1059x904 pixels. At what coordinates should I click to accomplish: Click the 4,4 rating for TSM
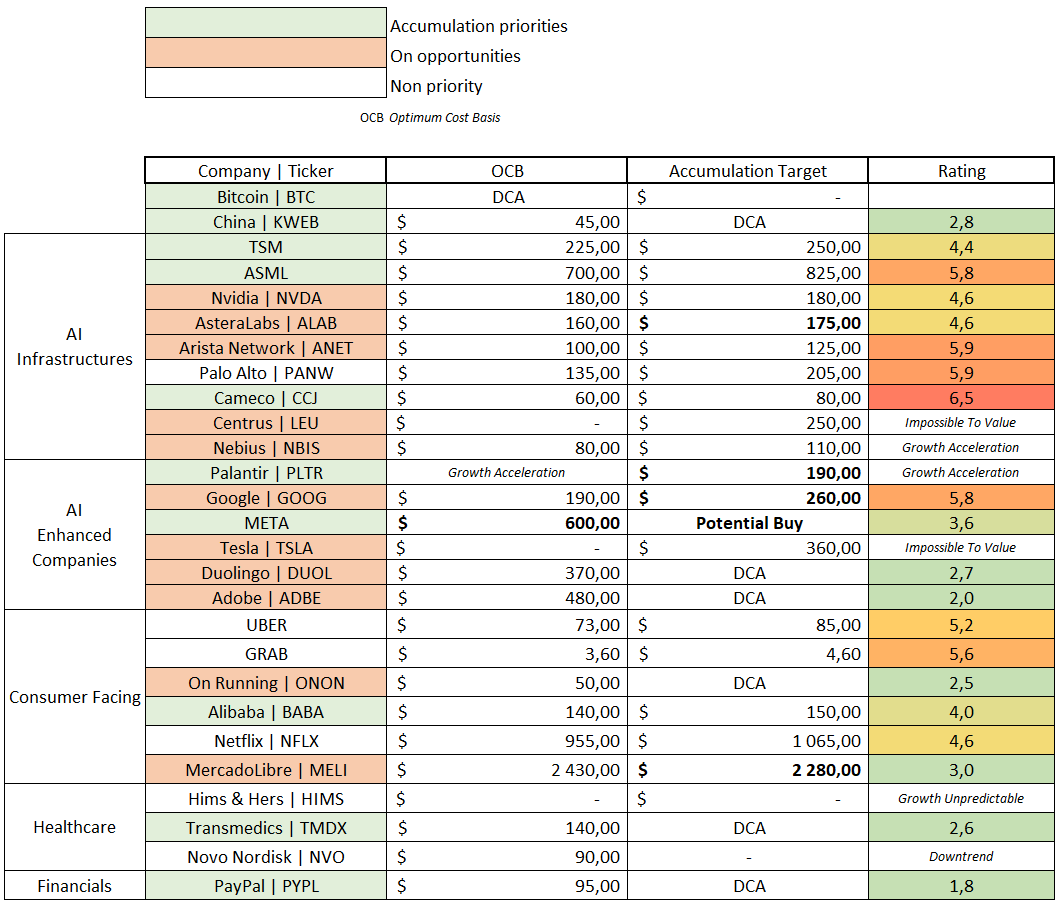961,247
